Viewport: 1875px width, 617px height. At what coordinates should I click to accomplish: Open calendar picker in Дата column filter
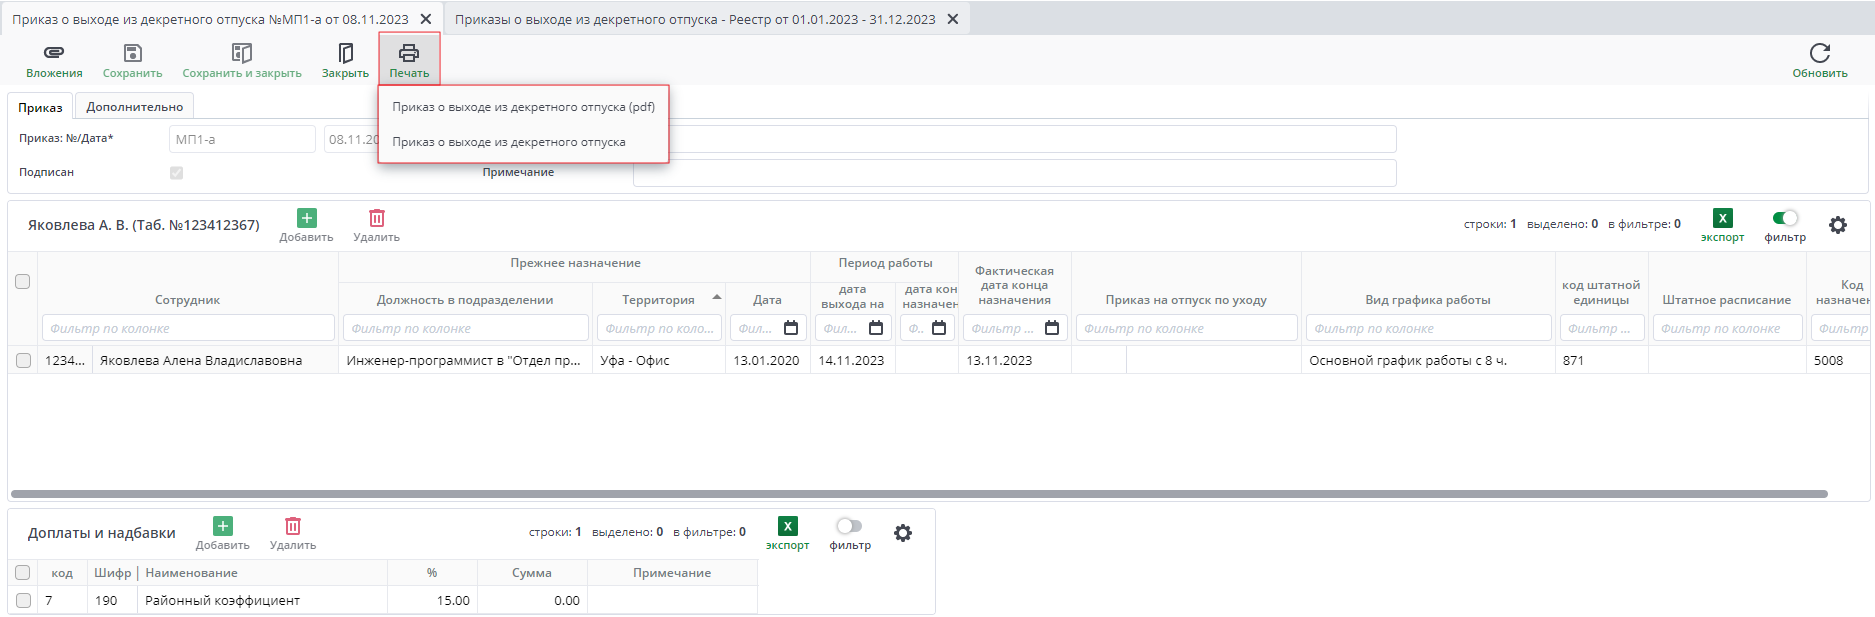point(791,328)
